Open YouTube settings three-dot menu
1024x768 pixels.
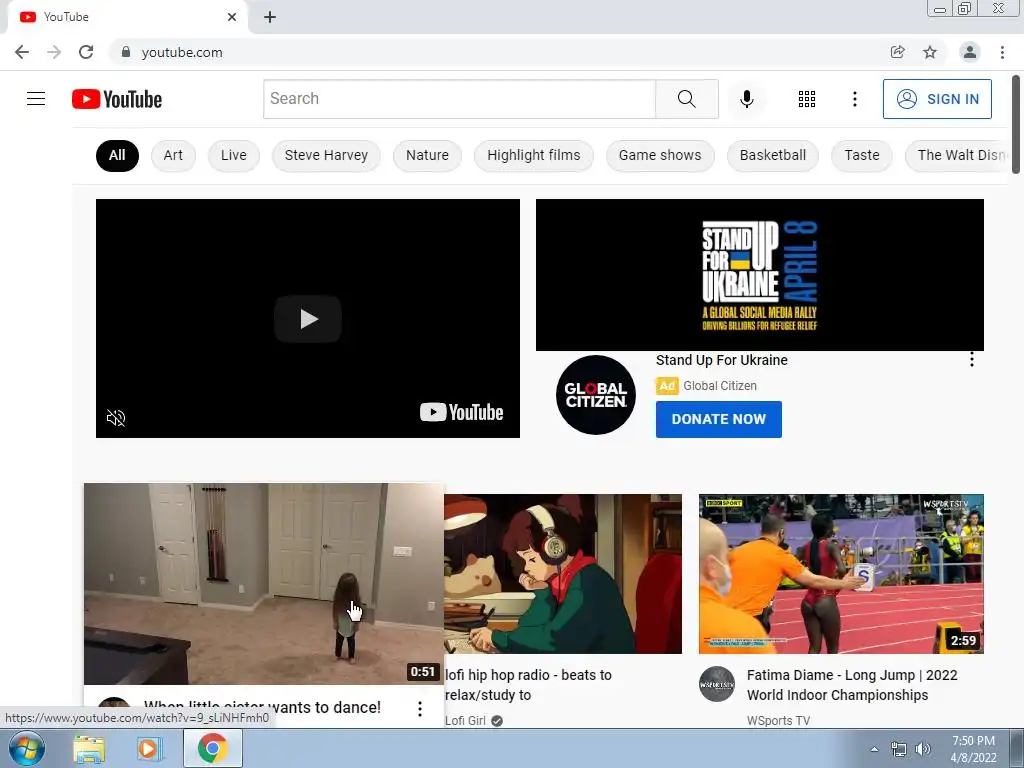(854, 99)
